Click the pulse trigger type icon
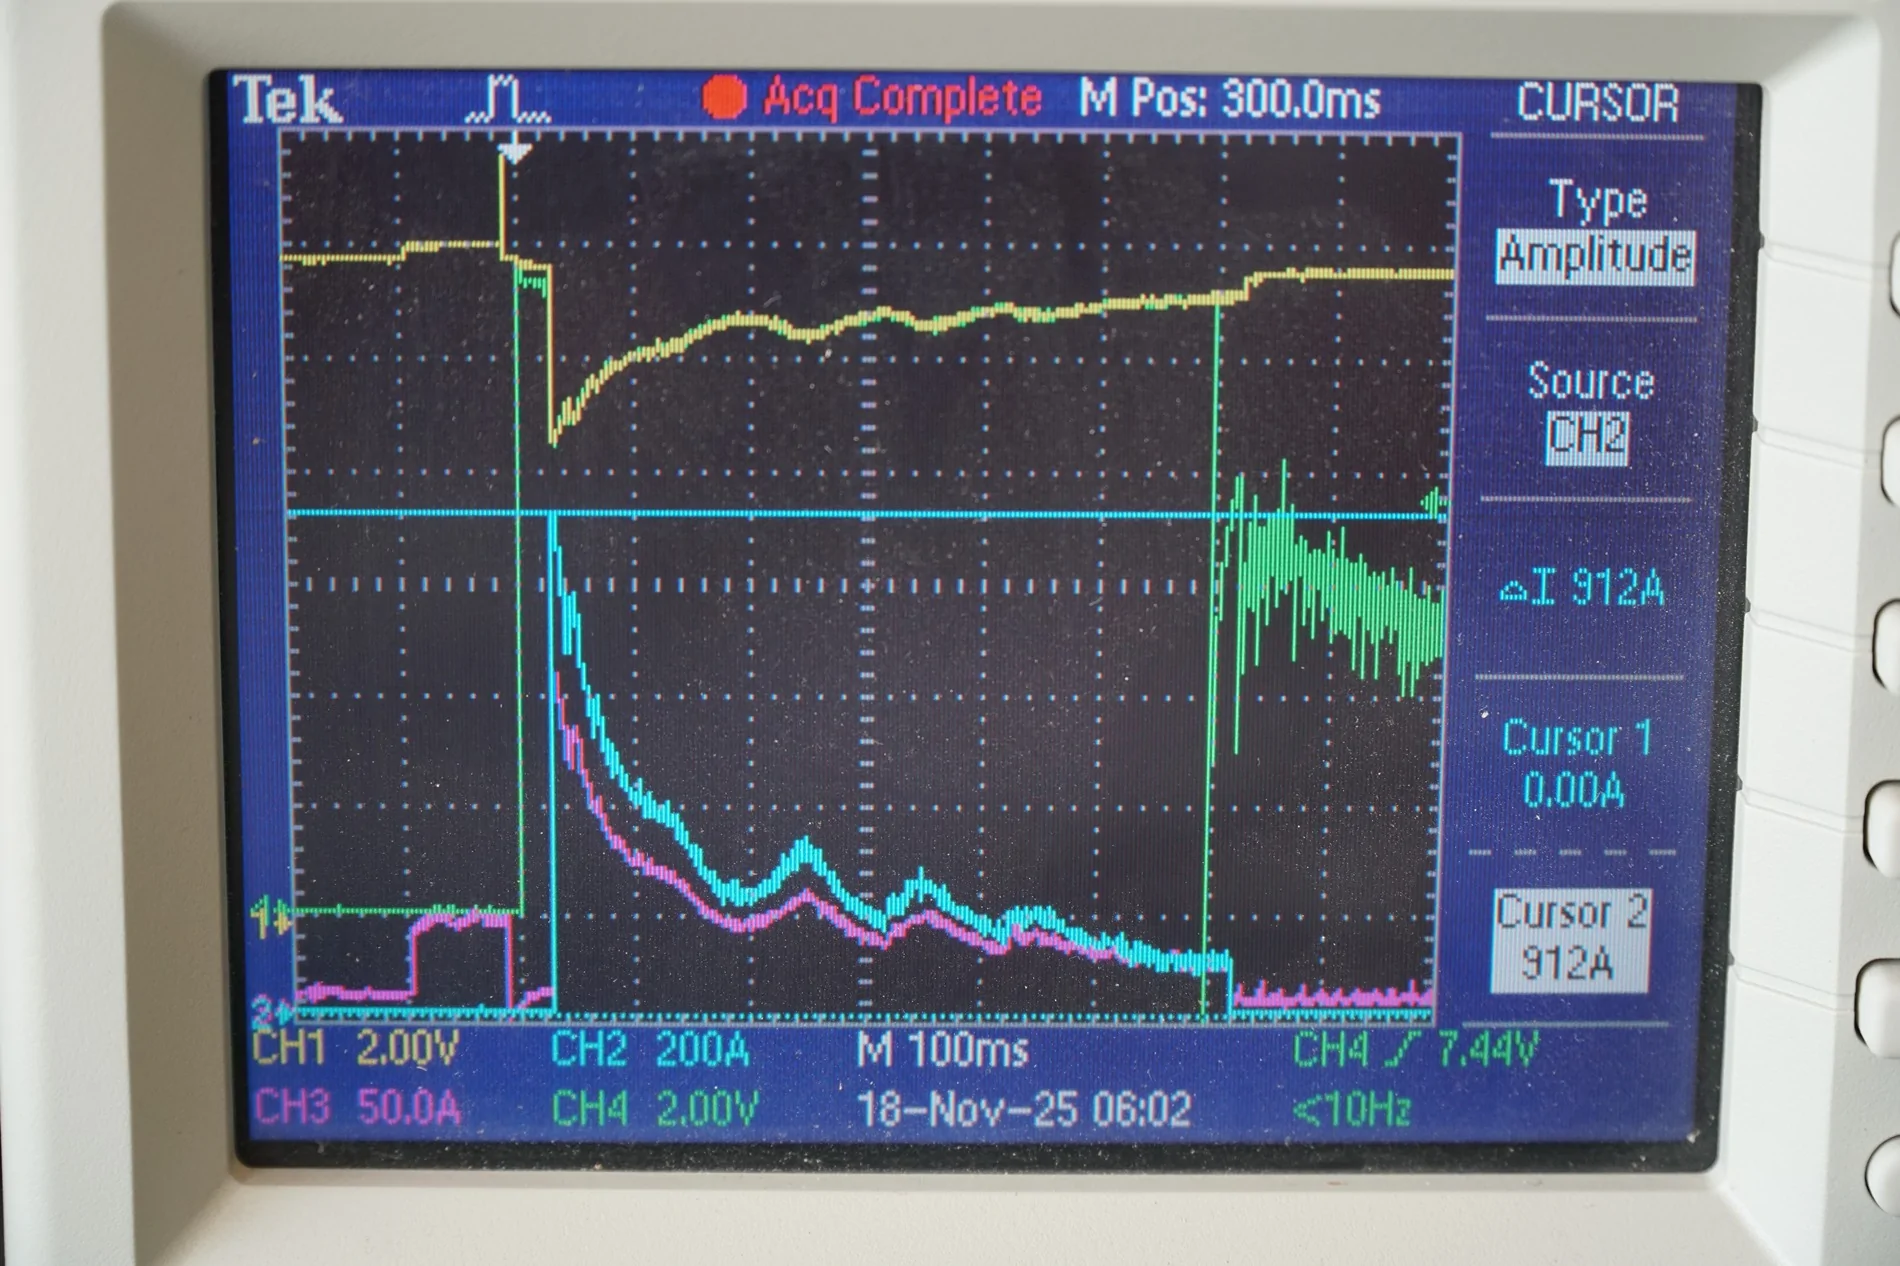 pyautogui.click(x=508, y=100)
